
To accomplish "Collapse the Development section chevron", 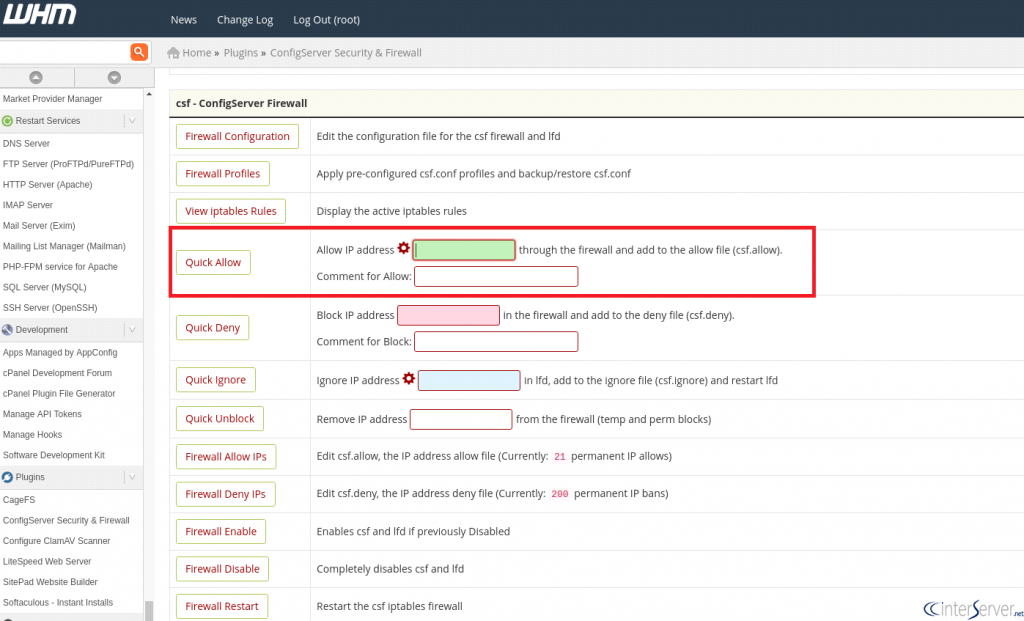I will tap(132, 330).
